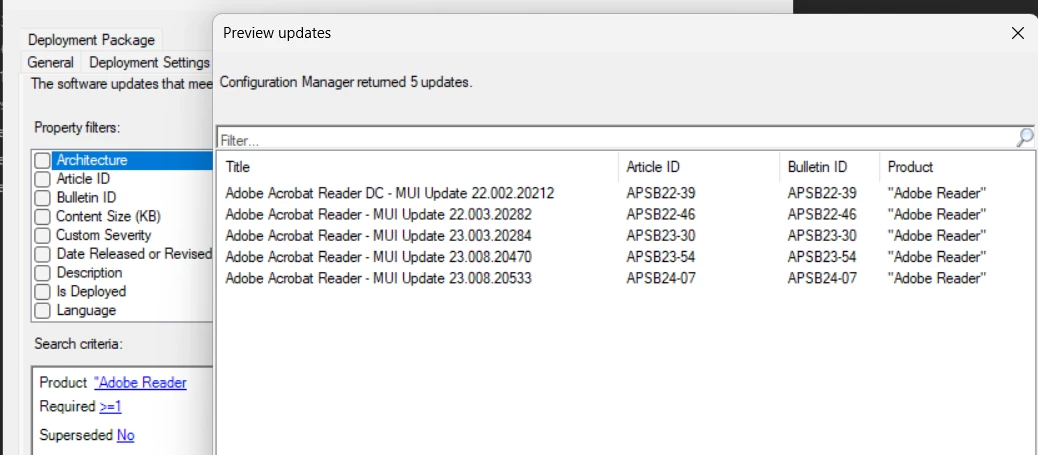Click Bulletin ID cell APSB24-07
Screen dimensions: 1038x455
click(822, 278)
